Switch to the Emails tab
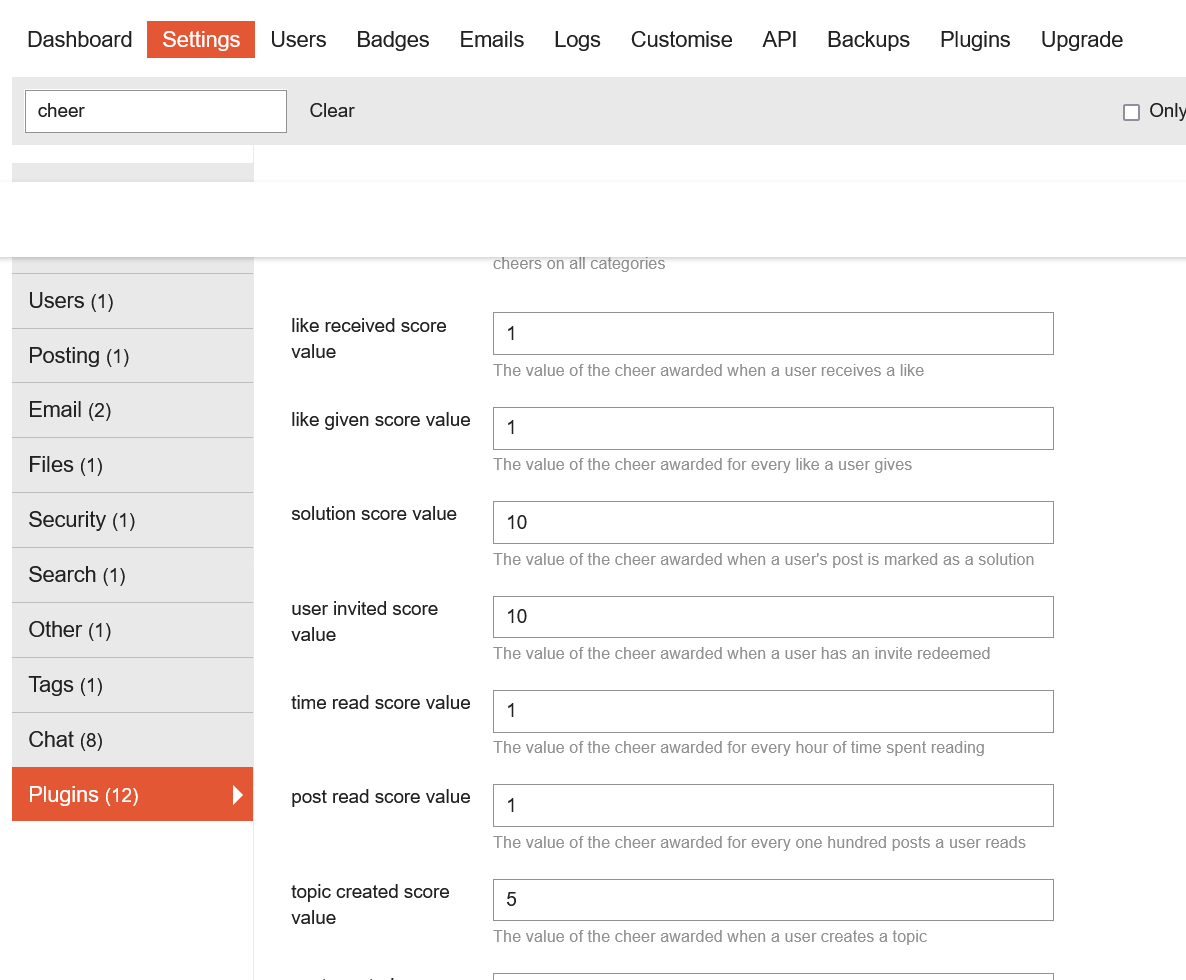The width and height of the screenshot is (1186, 980). (x=492, y=39)
